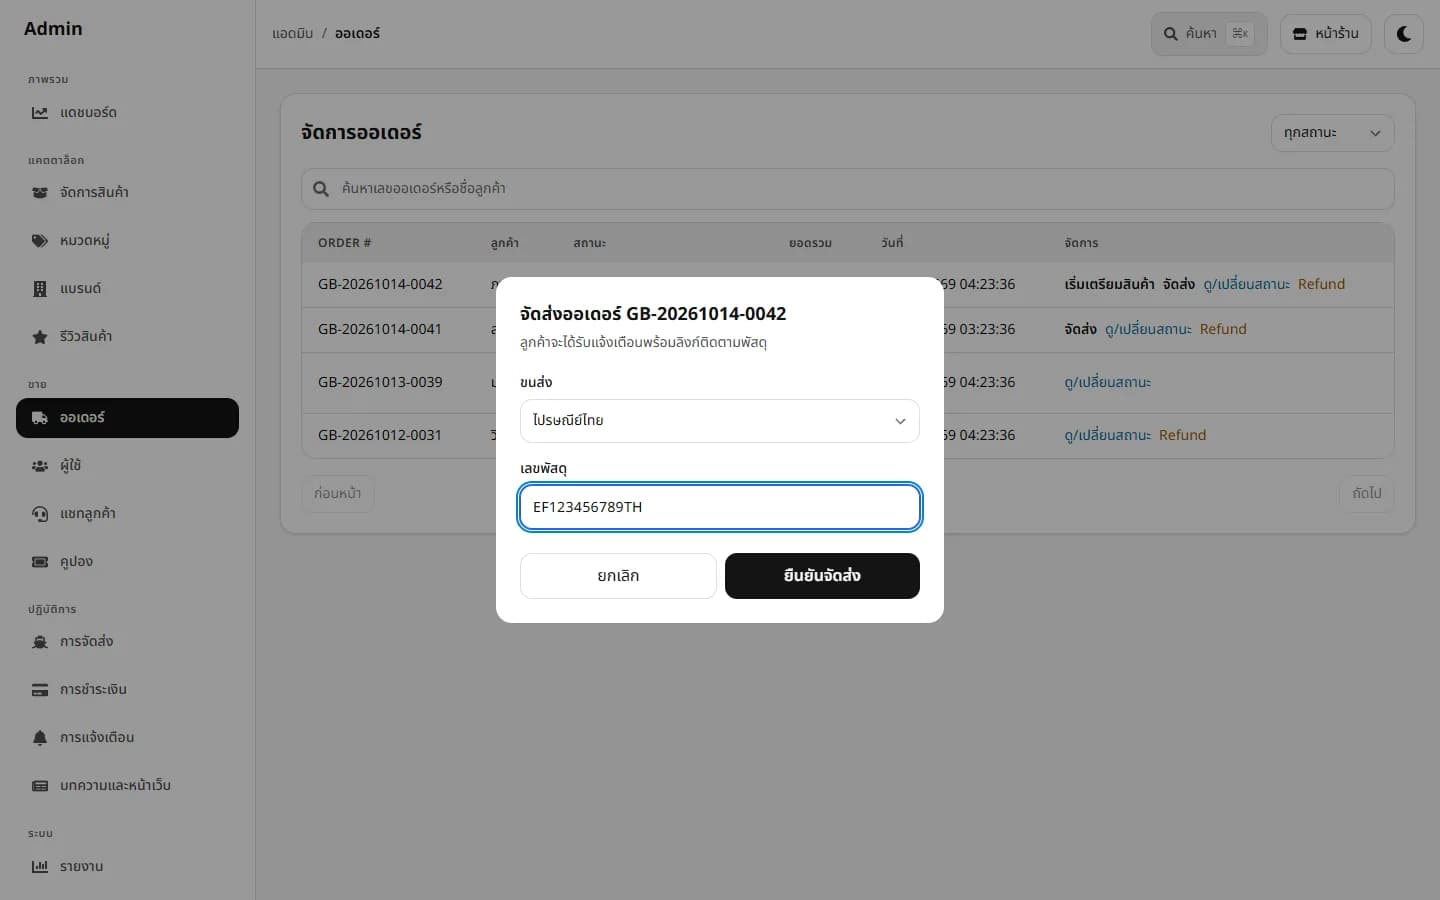Toggle dark mode with the moon icon
The image size is (1440, 900).
(x=1404, y=34)
